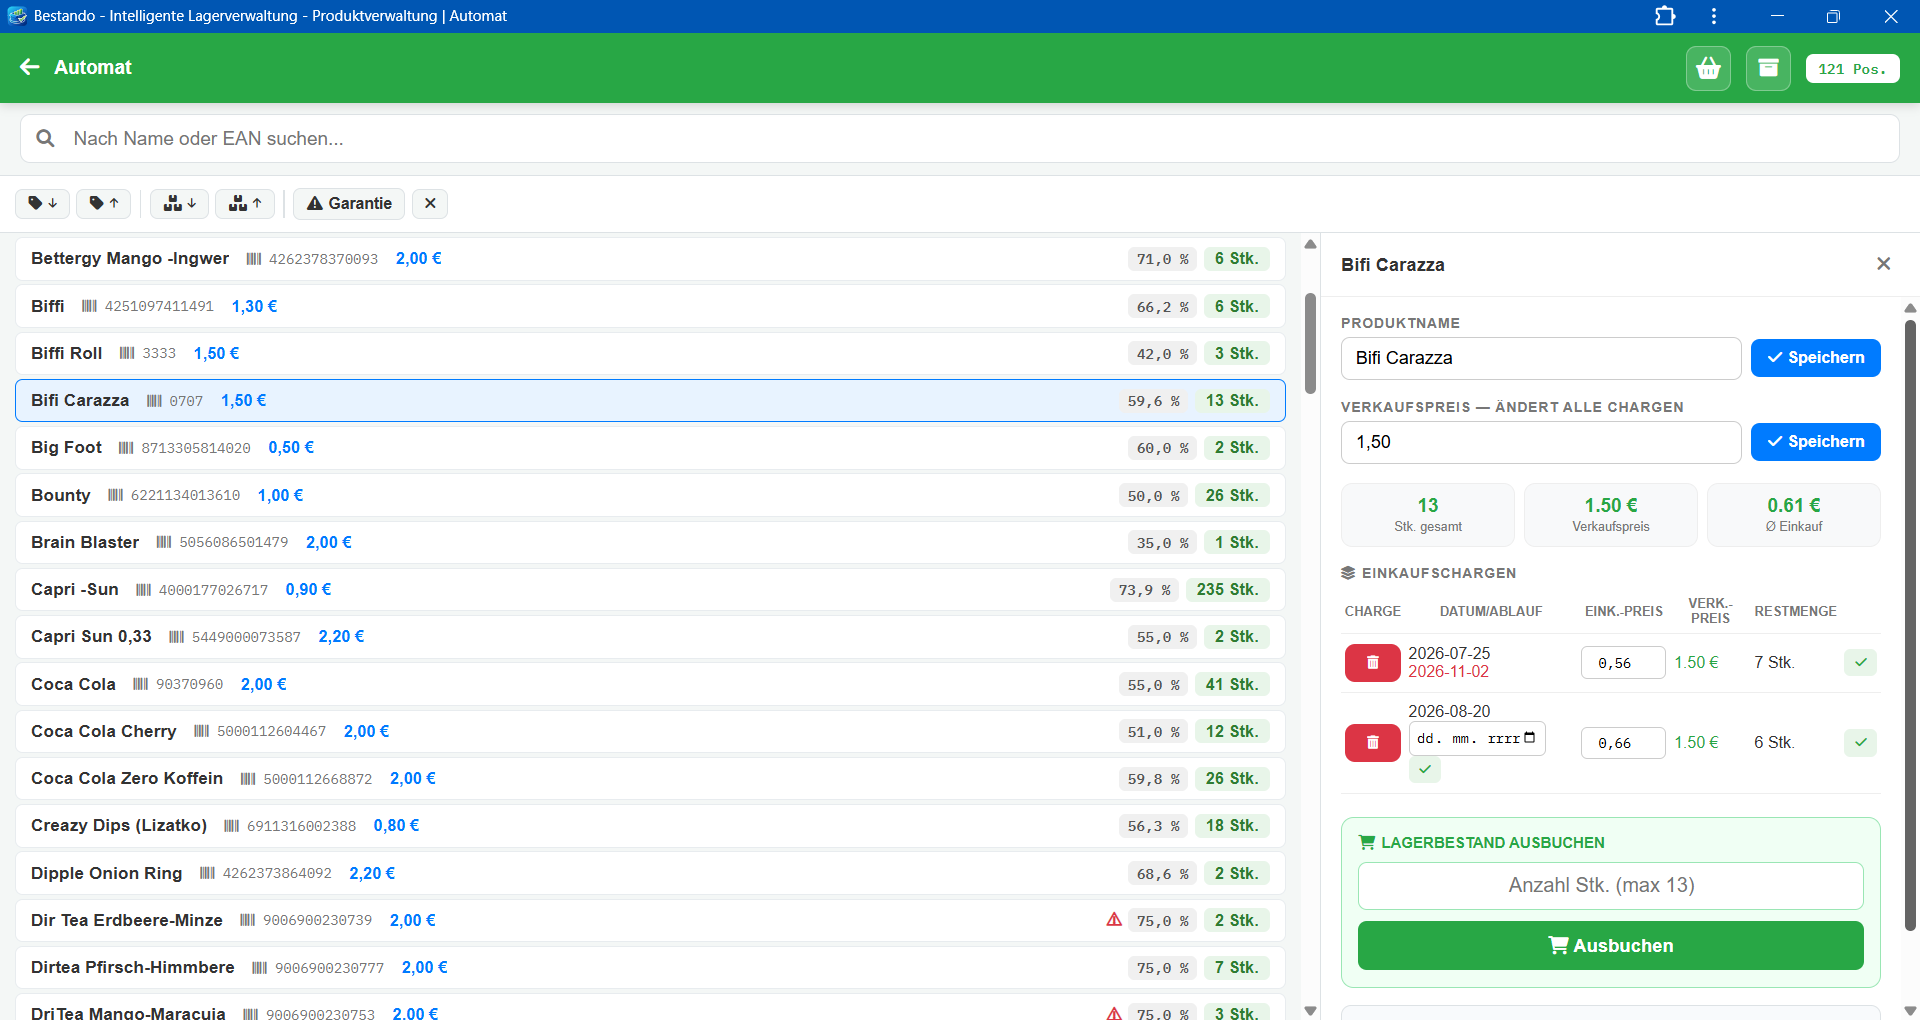Open the Brain Blaster product row
This screenshot has width=1920, height=1020.
coord(650,542)
